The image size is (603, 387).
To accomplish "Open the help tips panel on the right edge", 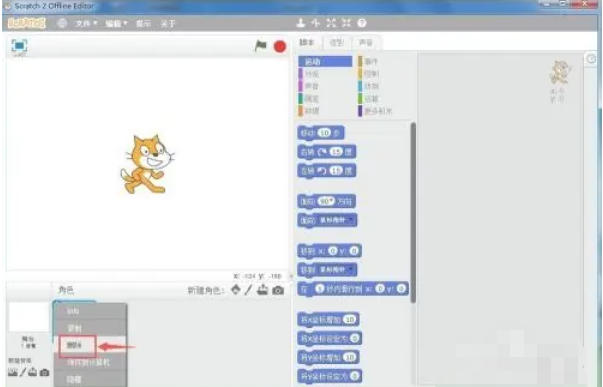I will [x=591, y=59].
